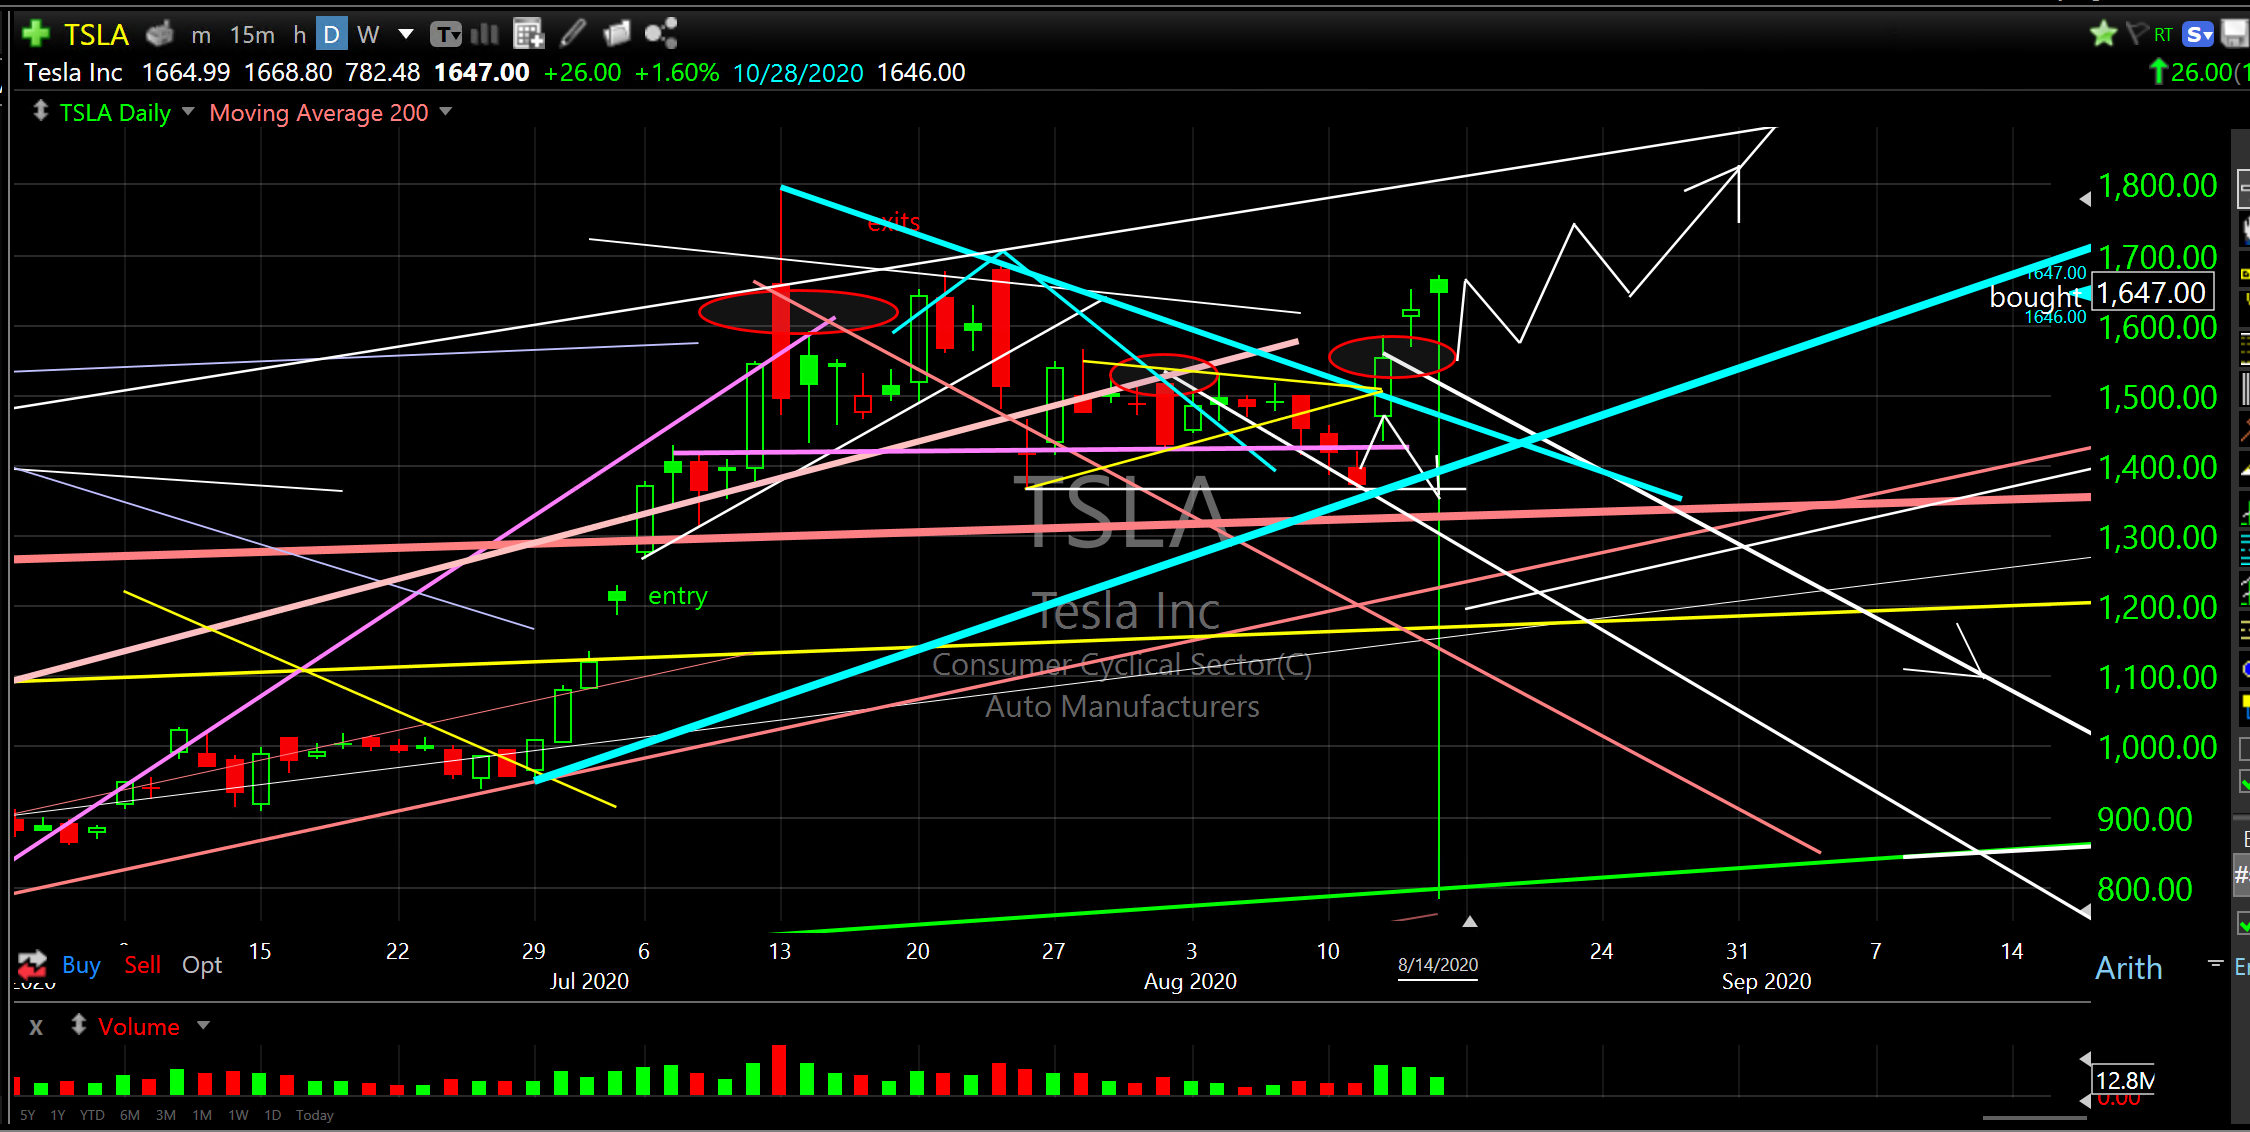The image size is (2250, 1132).
Task: Select the 6M range tab
Action: [x=129, y=1115]
